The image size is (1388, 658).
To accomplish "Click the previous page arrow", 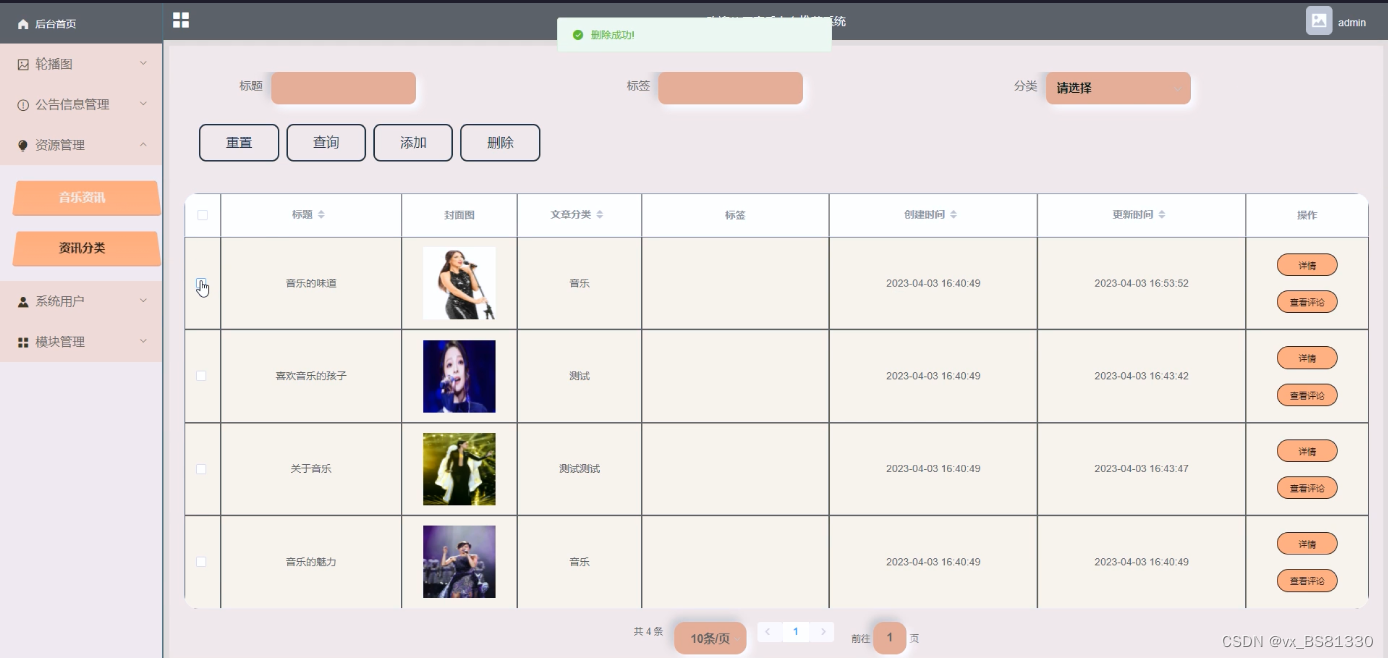I will point(768,632).
